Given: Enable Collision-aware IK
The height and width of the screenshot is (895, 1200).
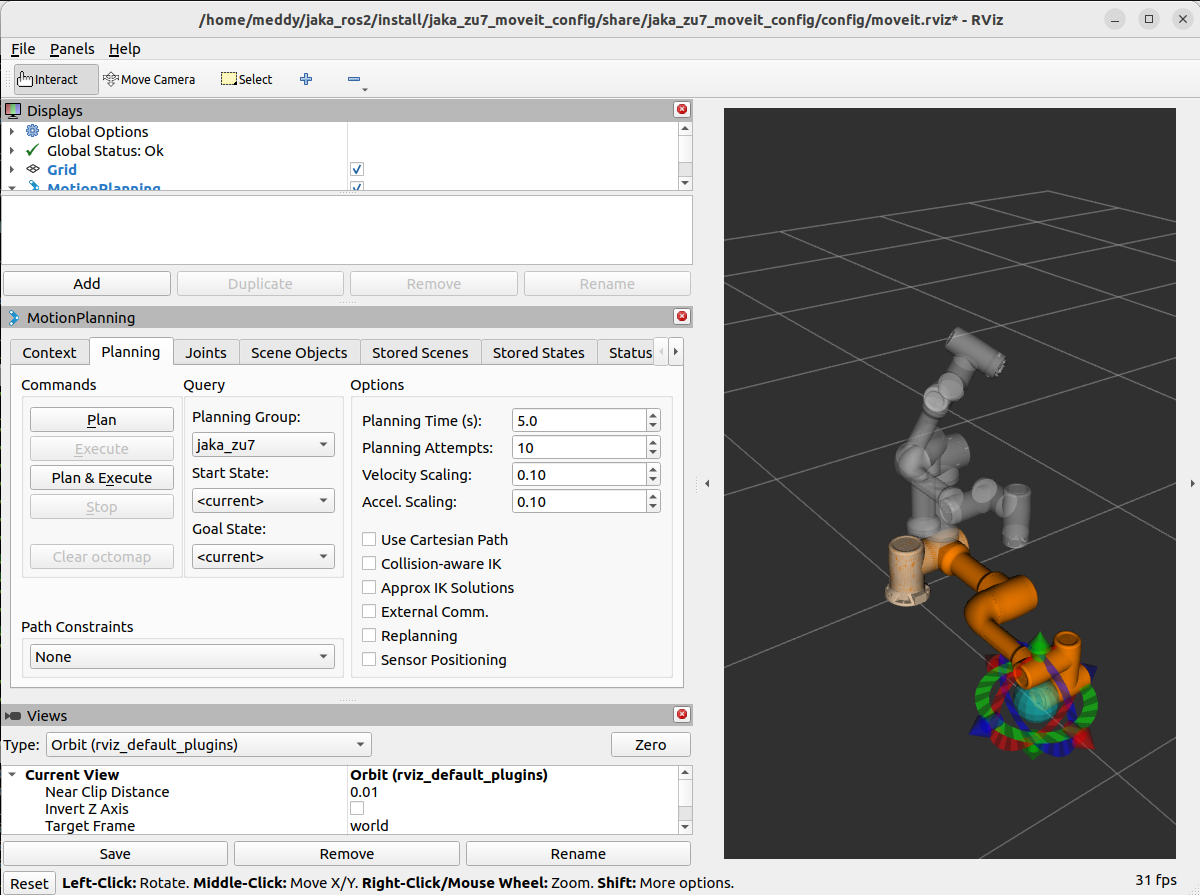Looking at the screenshot, I should [369, 563].
